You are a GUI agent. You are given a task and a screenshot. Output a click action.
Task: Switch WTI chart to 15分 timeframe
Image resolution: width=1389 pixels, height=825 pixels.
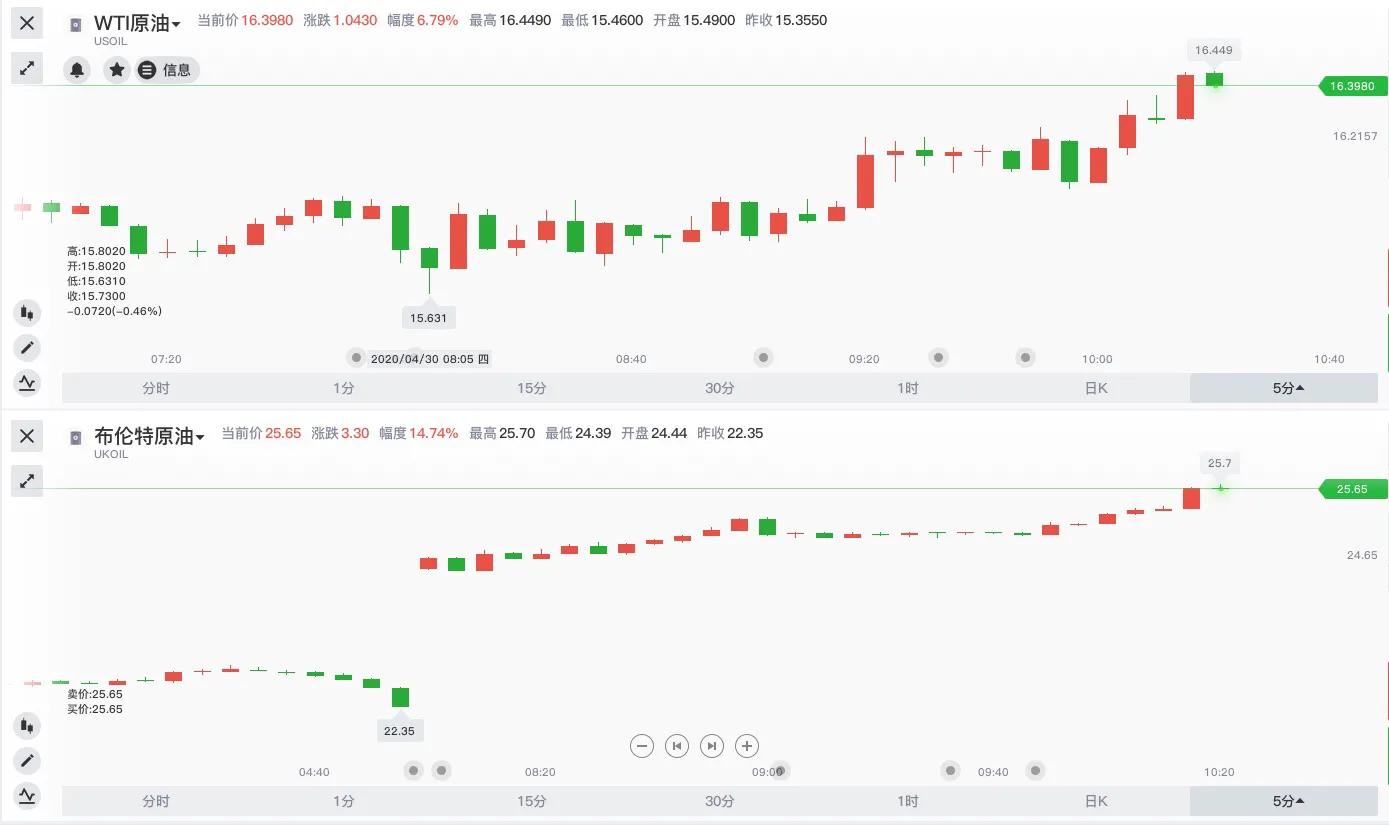tap(532, 388)
